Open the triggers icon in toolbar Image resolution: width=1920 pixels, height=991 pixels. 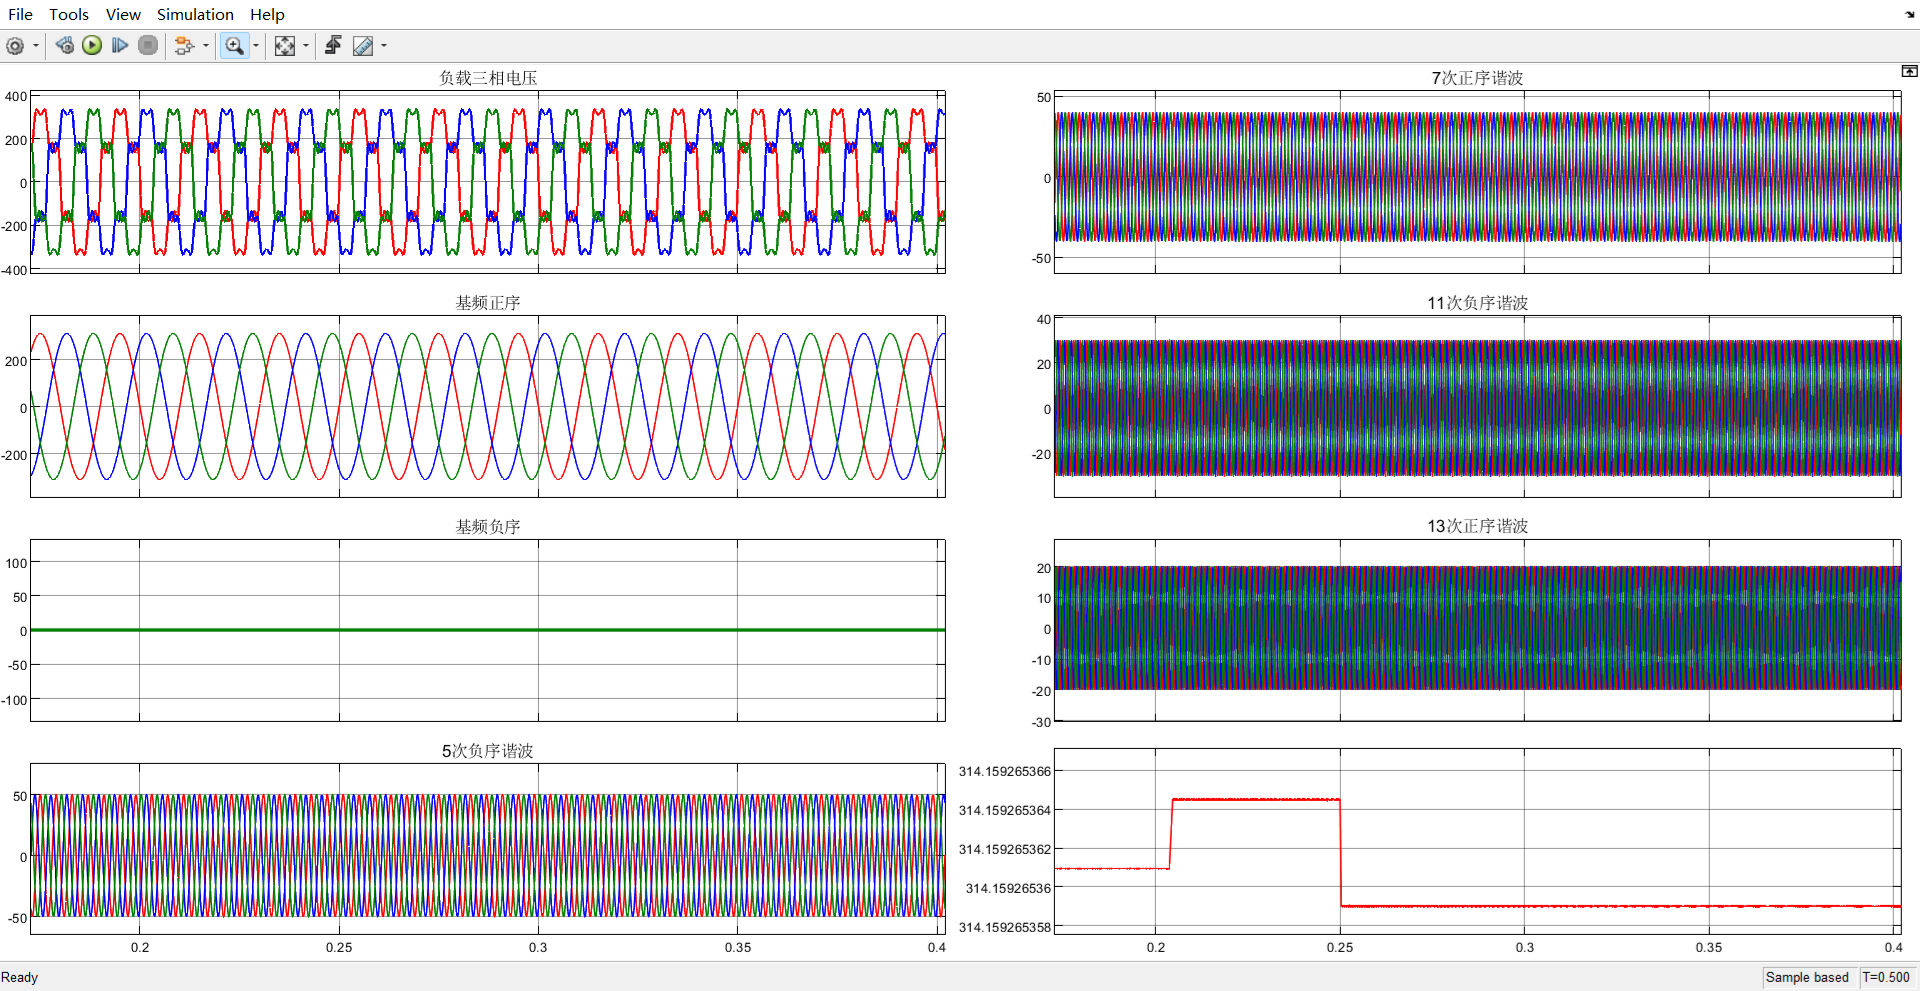click(x=333, y=46)
